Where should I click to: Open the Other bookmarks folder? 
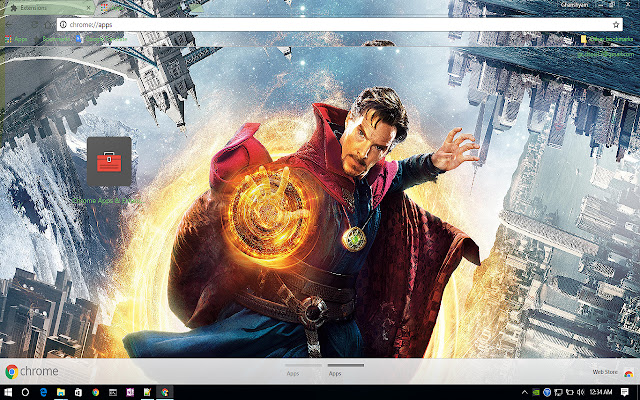click(x=607, y=39)
